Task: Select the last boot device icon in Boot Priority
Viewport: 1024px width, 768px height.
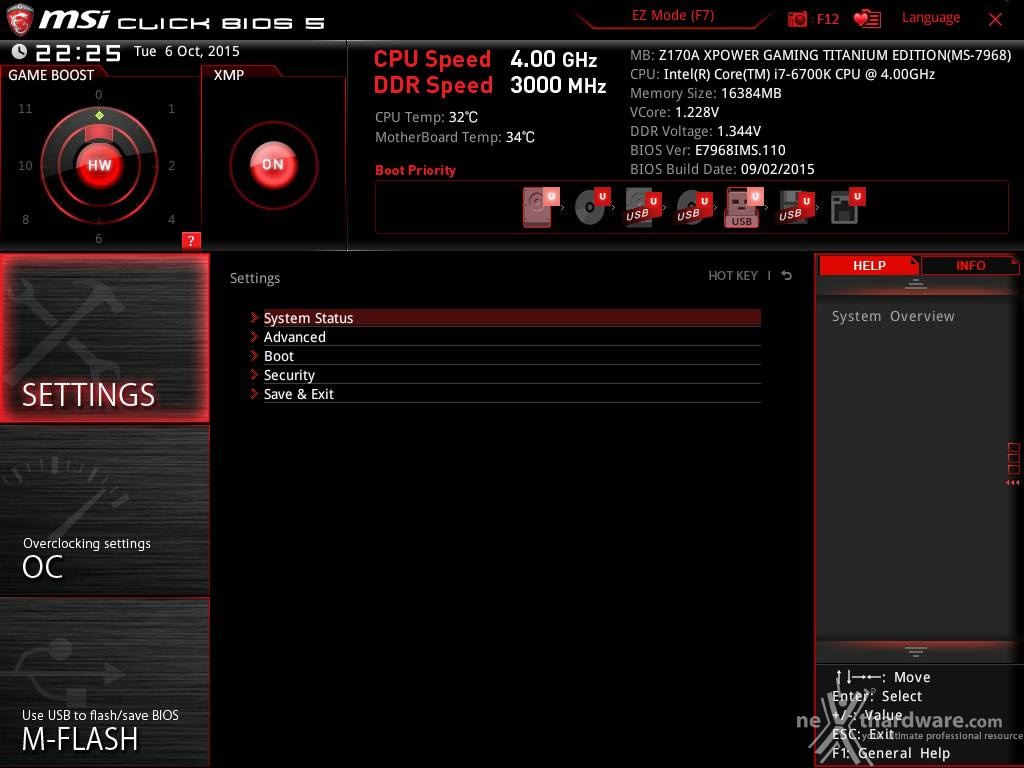Action: 847,207
